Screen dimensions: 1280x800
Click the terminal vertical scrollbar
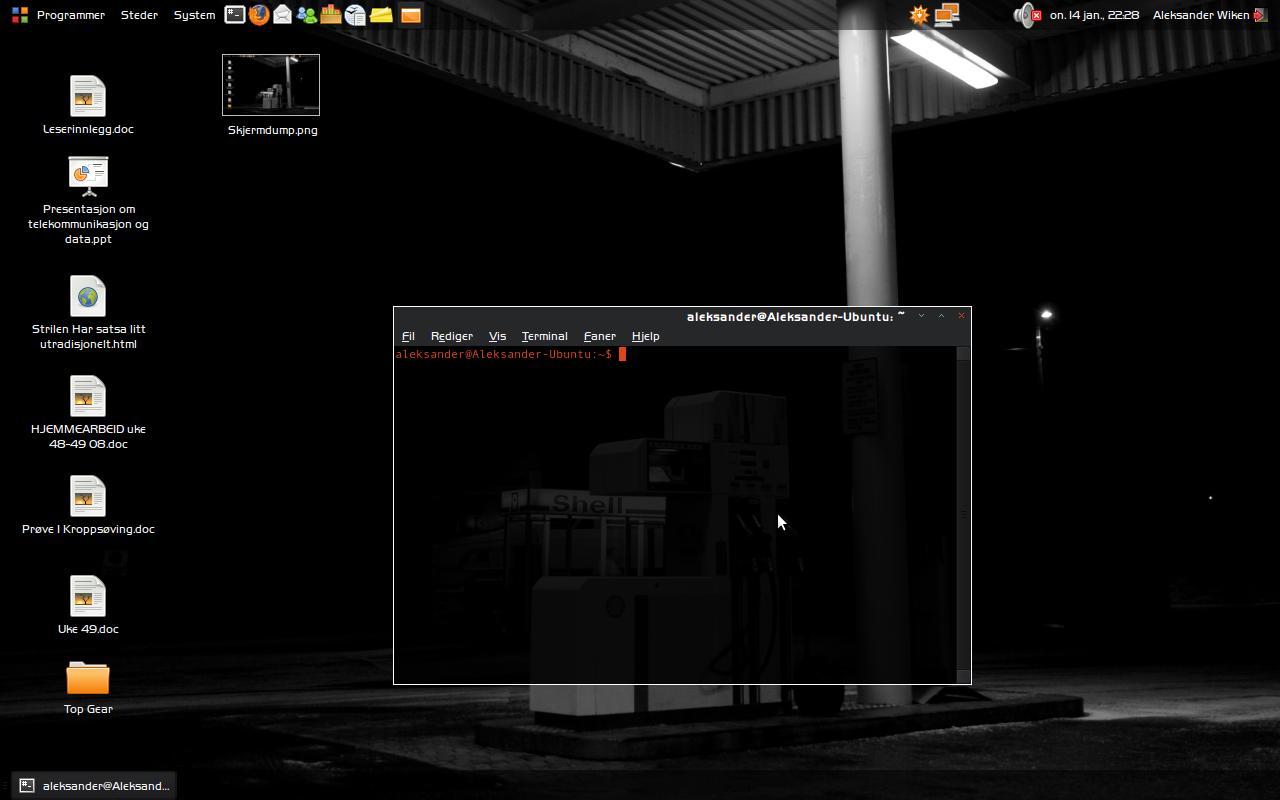pos(964,514)
